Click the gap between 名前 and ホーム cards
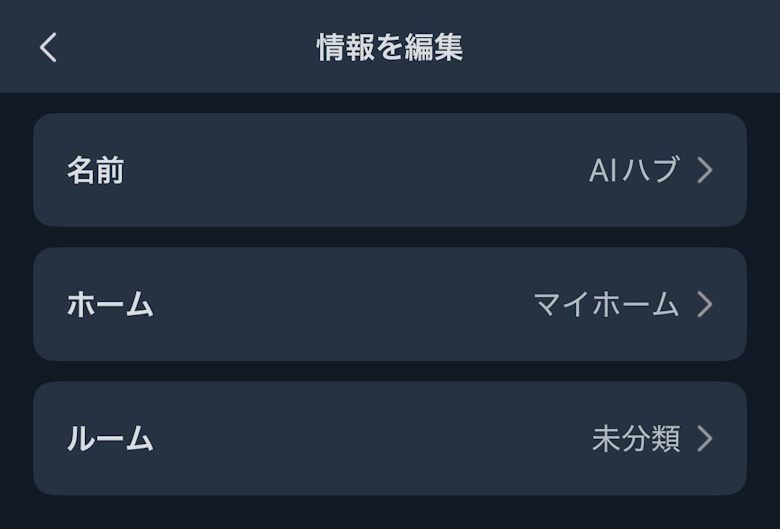This screenshot has height=529, width=780. click(x=390, y=237)
